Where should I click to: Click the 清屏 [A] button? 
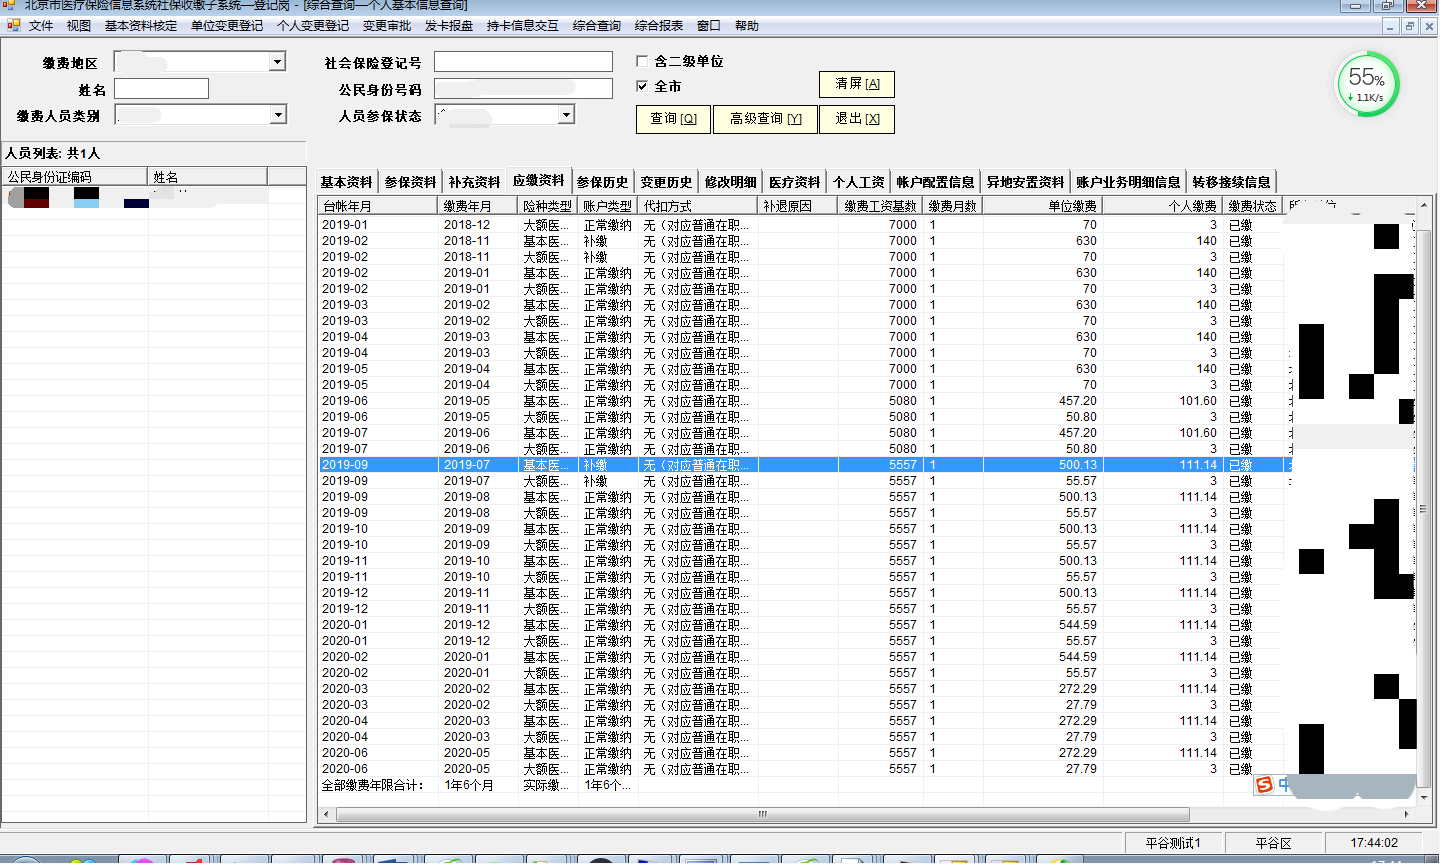click(x=857, y=84)
